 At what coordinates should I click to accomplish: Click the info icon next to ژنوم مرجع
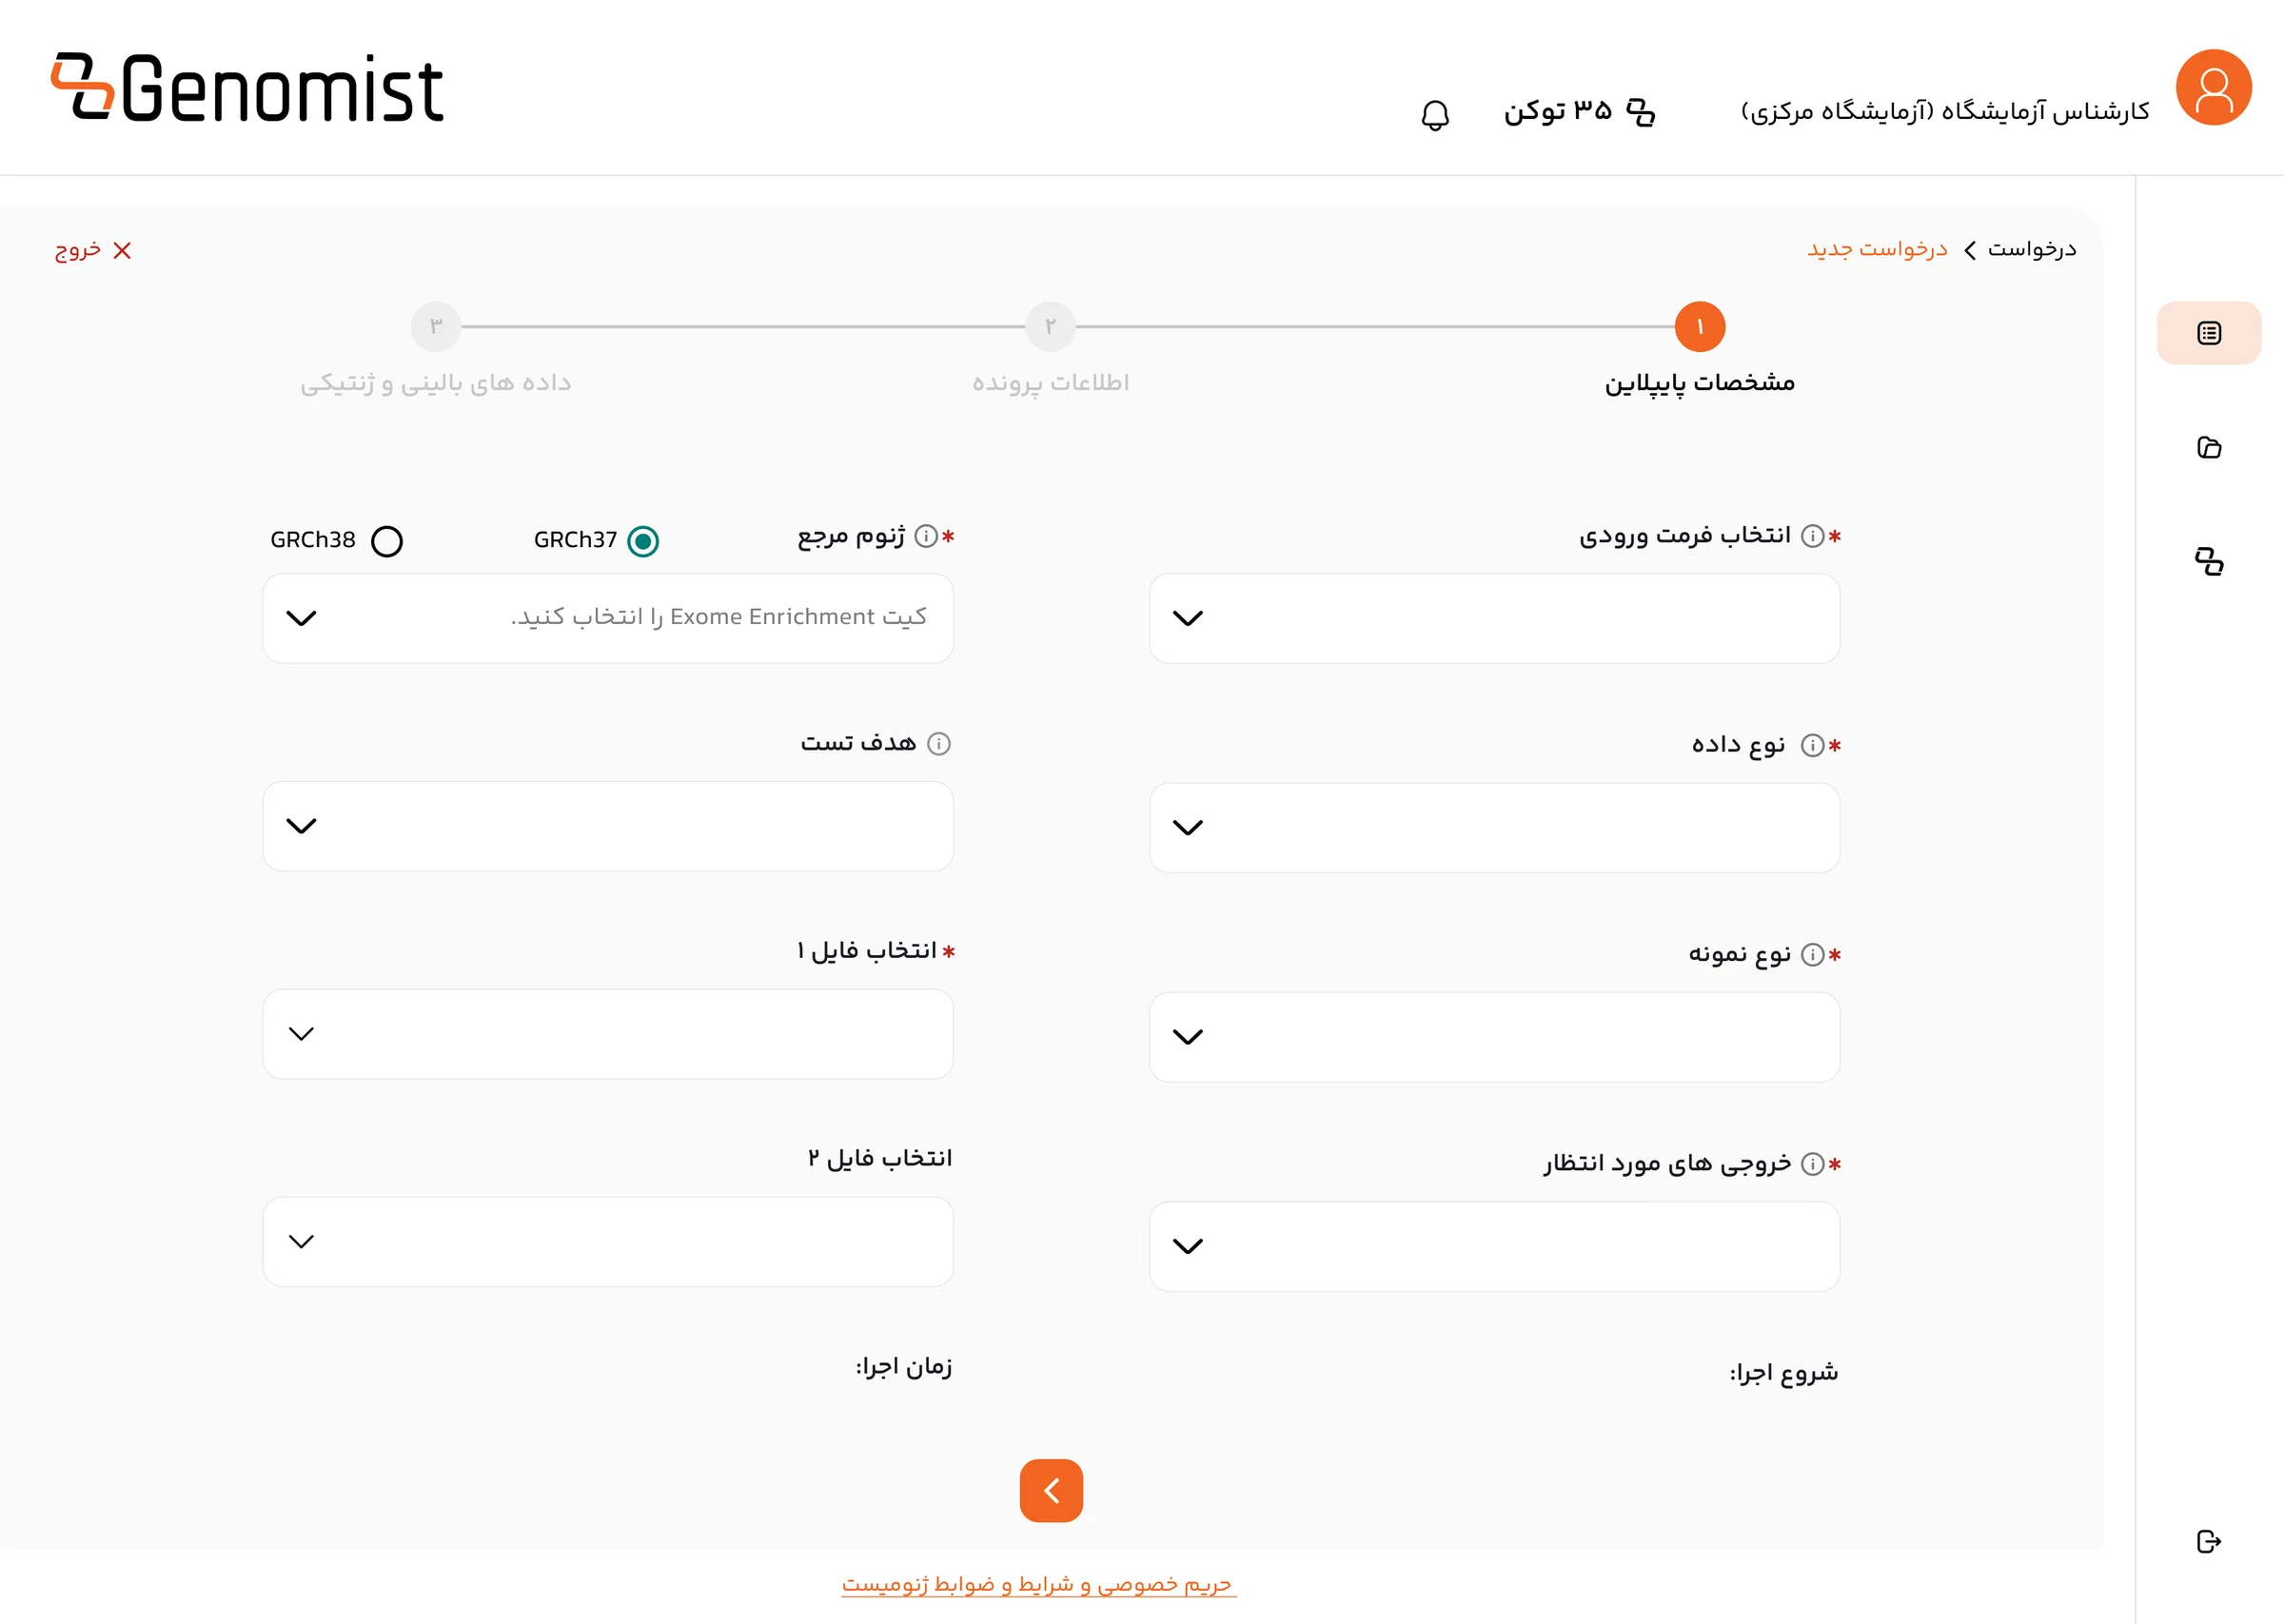(927, 537)
